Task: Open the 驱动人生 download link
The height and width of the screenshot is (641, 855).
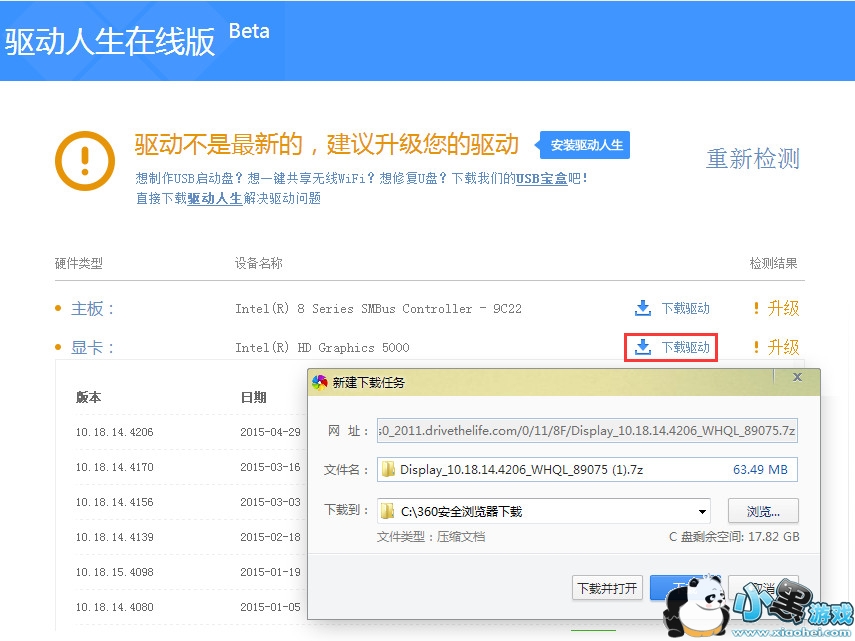Action: [214, 198]
